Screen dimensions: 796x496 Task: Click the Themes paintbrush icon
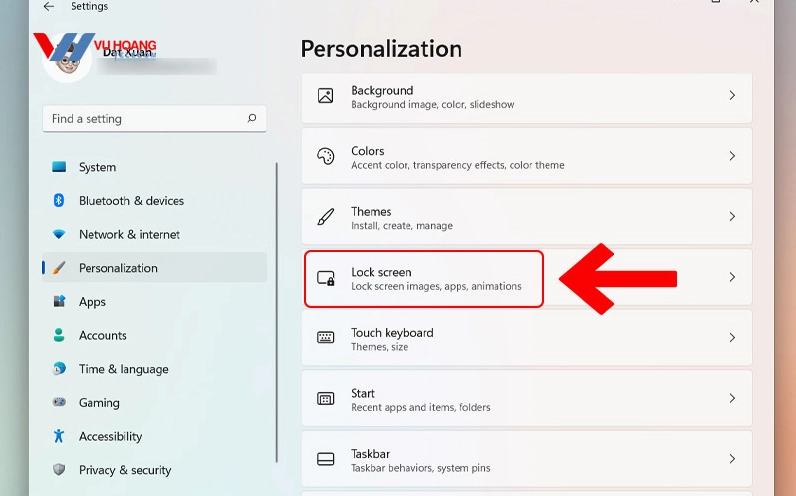[x=325, y=217]
